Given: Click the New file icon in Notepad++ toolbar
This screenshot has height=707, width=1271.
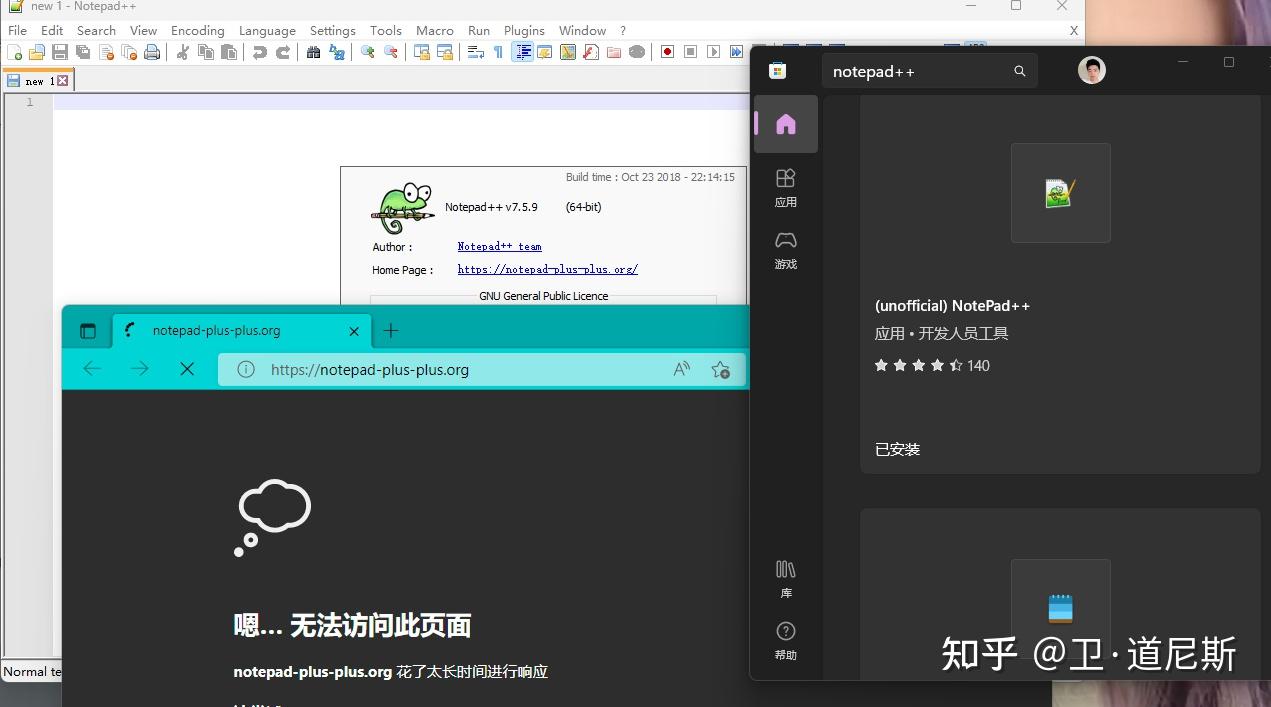Looking at the screenshot, I should (15, 52).
